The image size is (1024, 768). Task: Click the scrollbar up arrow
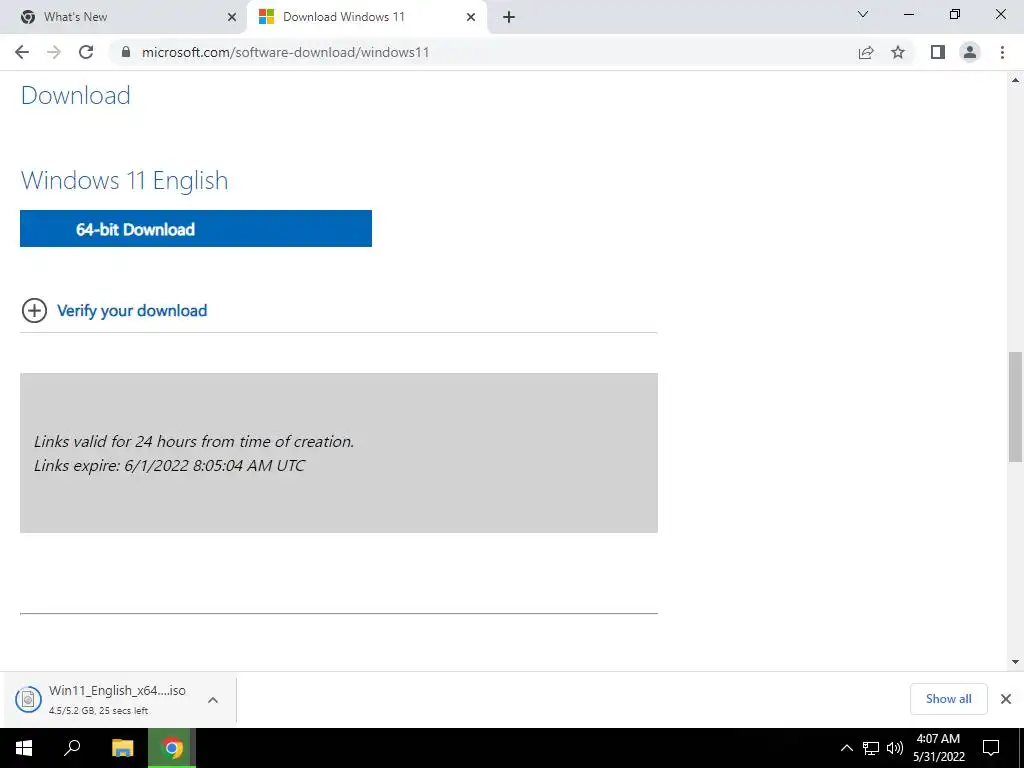click(x=1016, y=80)
